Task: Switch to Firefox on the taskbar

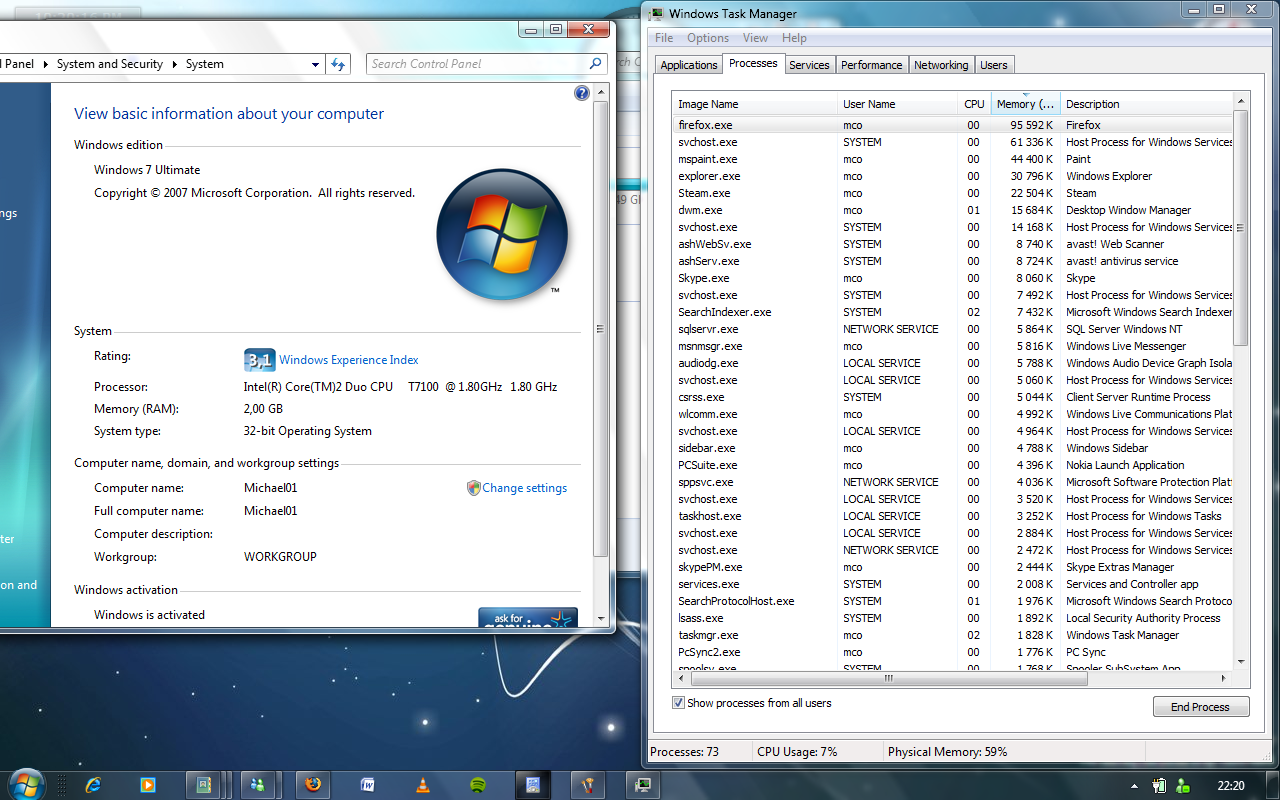Action: [313, 785]
